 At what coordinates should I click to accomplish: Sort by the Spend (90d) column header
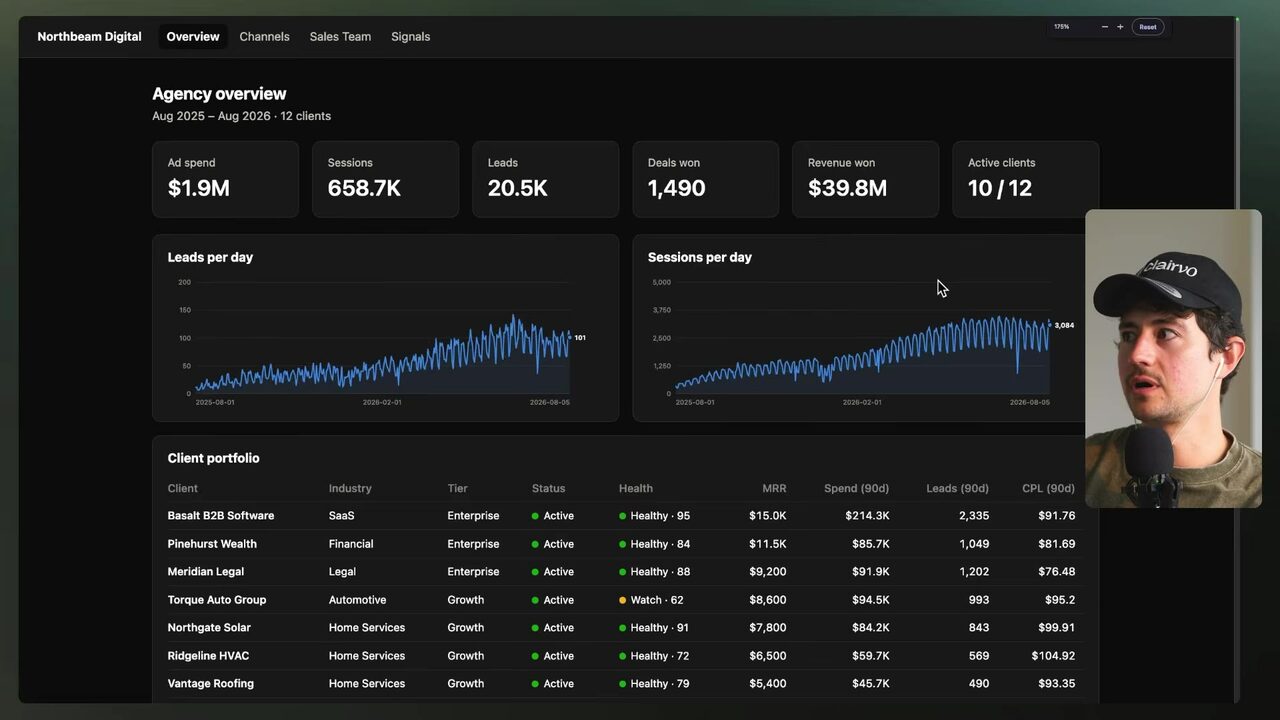pyautogui.click(x=856, y=489)
